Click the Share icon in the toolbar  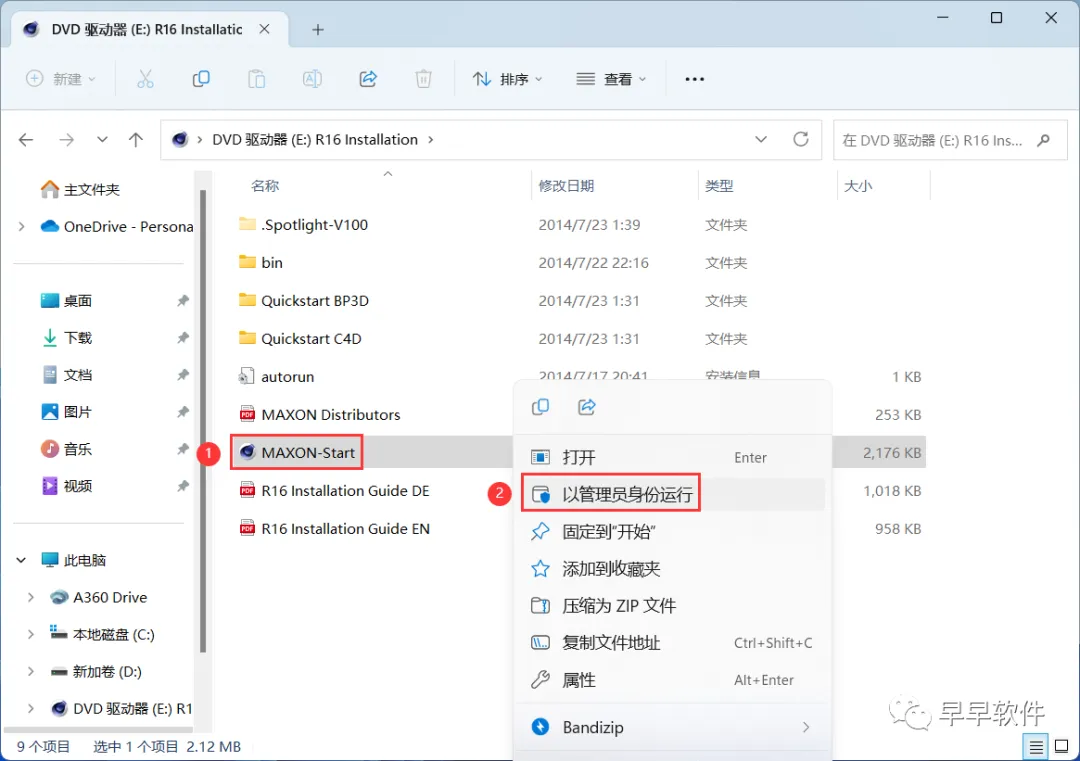pyautogui.click(x=368, y=79)
